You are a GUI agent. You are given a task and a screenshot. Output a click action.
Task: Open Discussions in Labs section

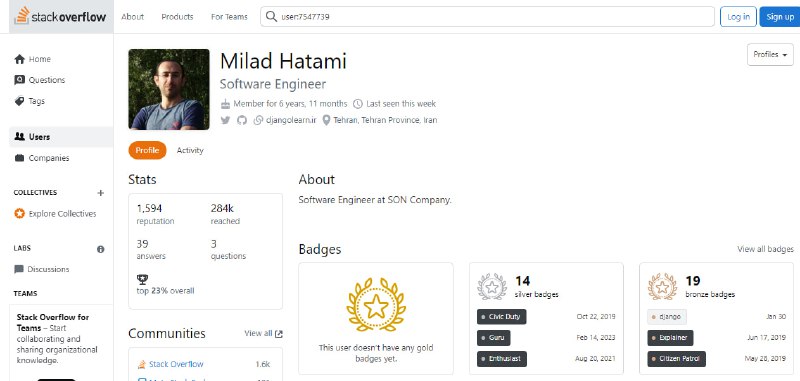point(48,269)
